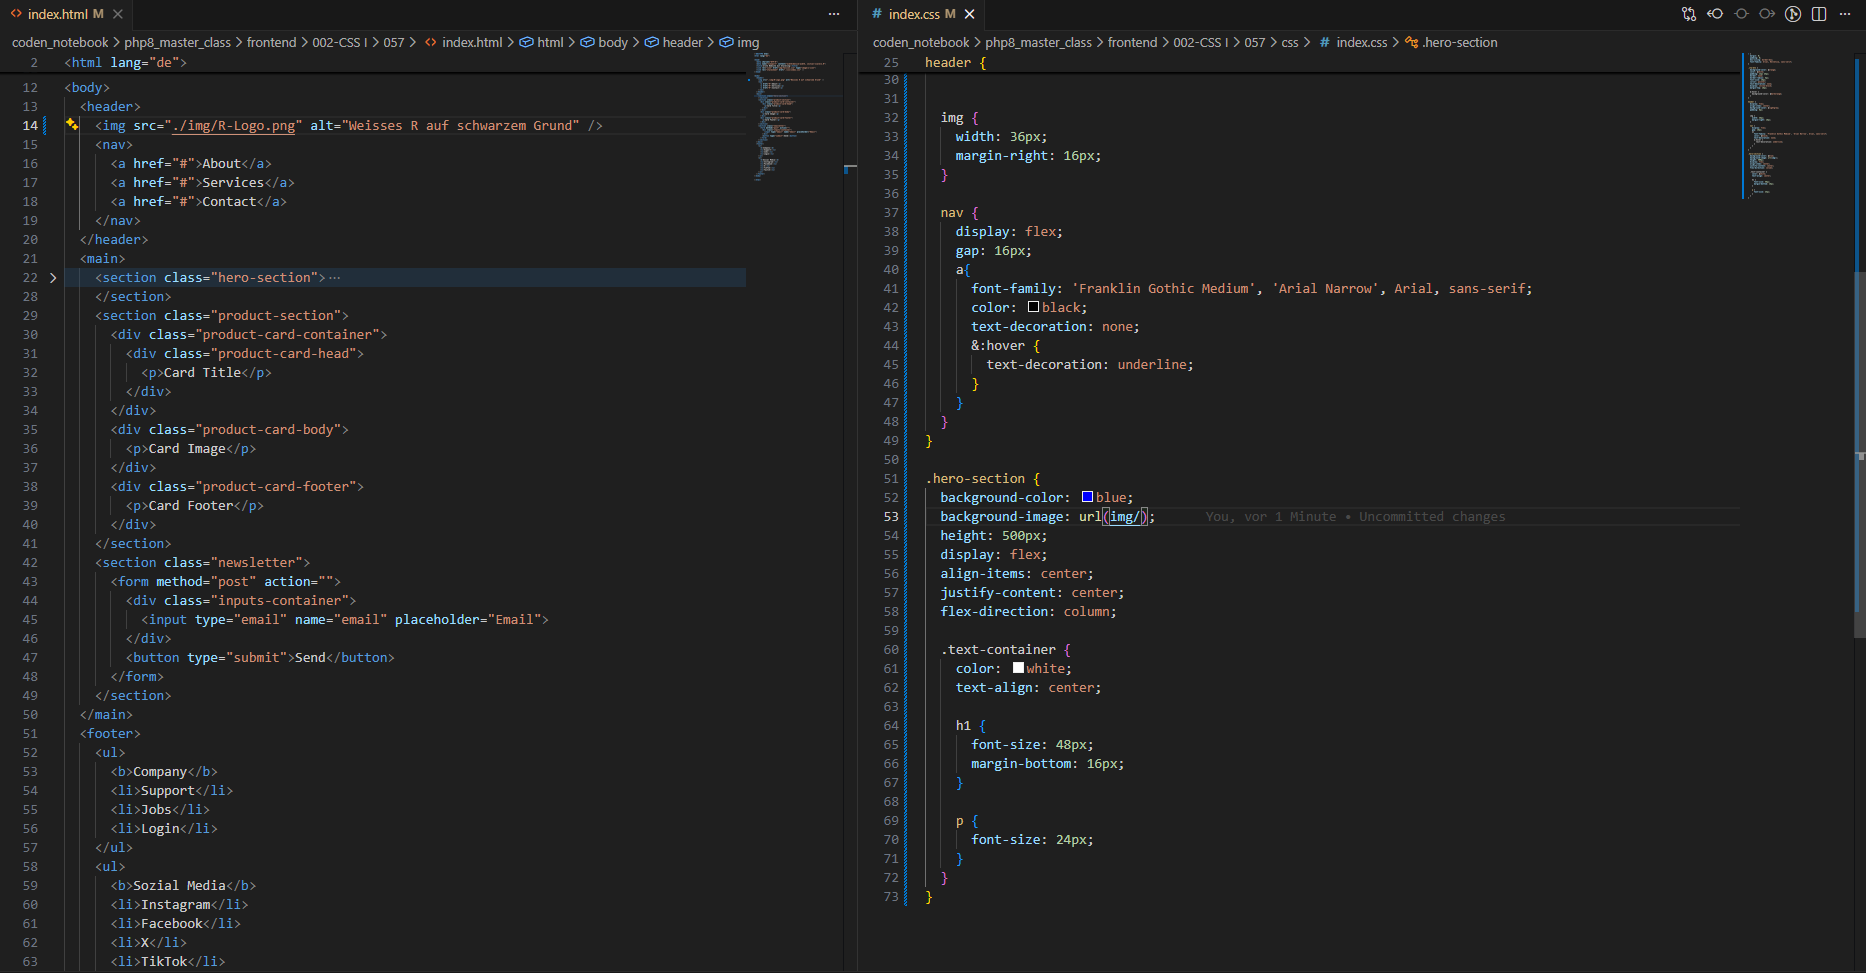Open More Actions menu of the right editor
The width and height of the screenshot is (1866, 973).
coord(1845,14)
